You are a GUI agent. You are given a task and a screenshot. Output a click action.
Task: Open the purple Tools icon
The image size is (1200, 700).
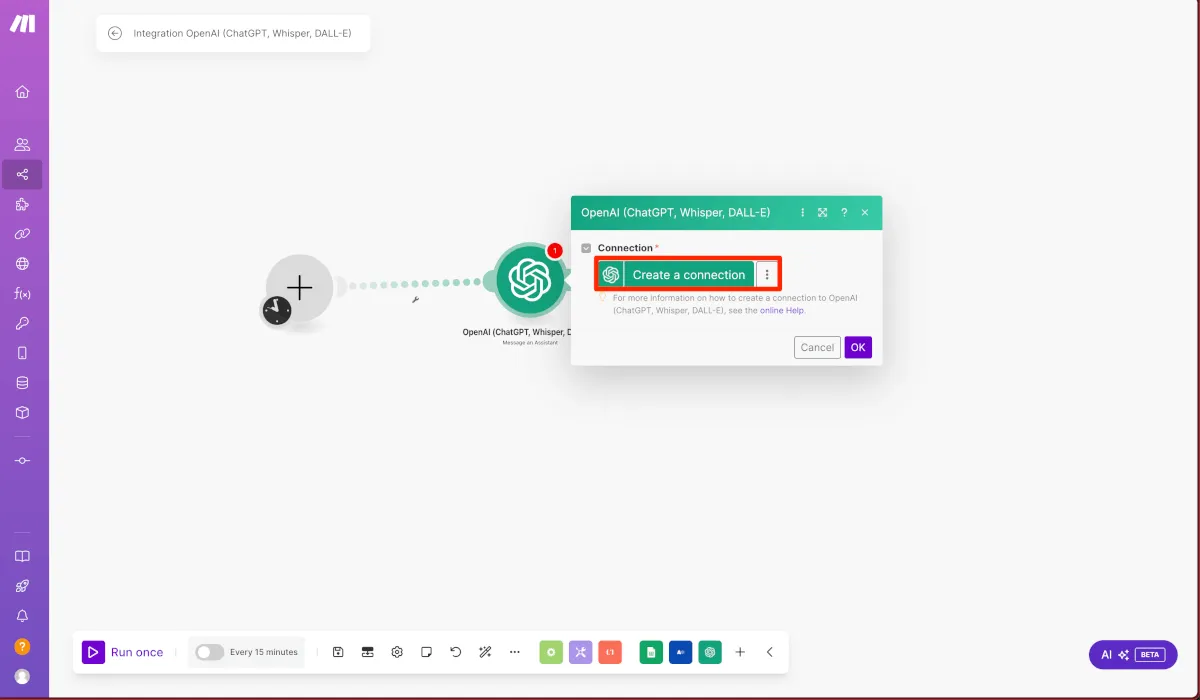pos(581,652)
